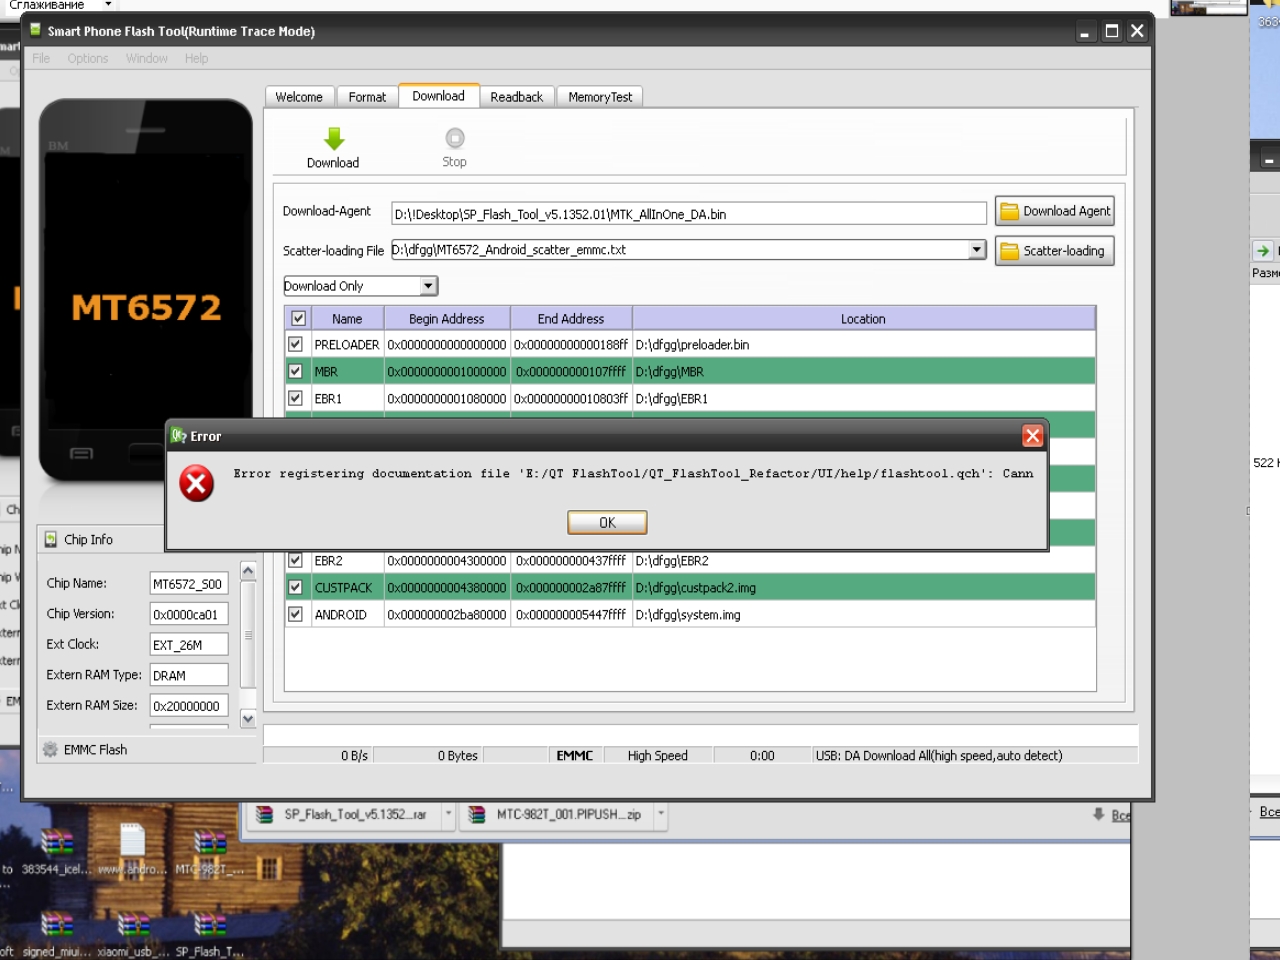The width and height of the screenshot is (1280, 960).
Task: Switch to the Readback tab
Action: pos(516,97)
